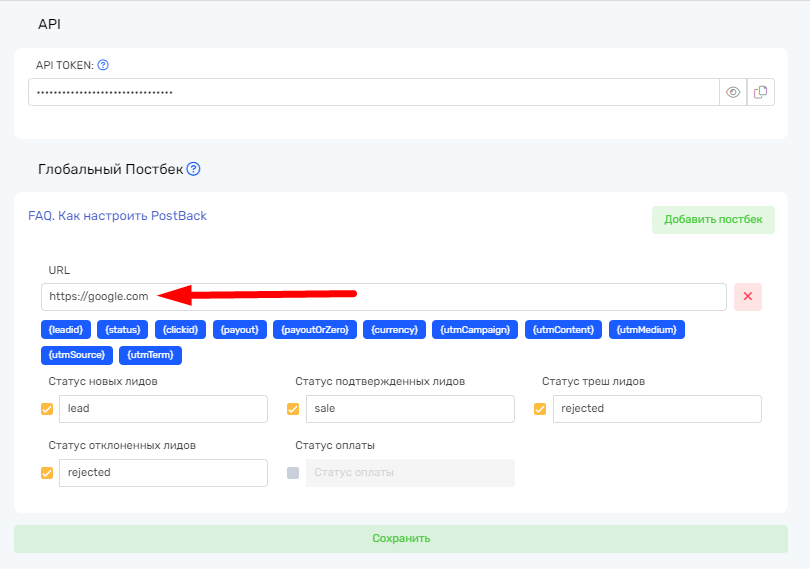Add the {currency} macro tag
This screenshot has height=569, width=810.
click(395, 329)
